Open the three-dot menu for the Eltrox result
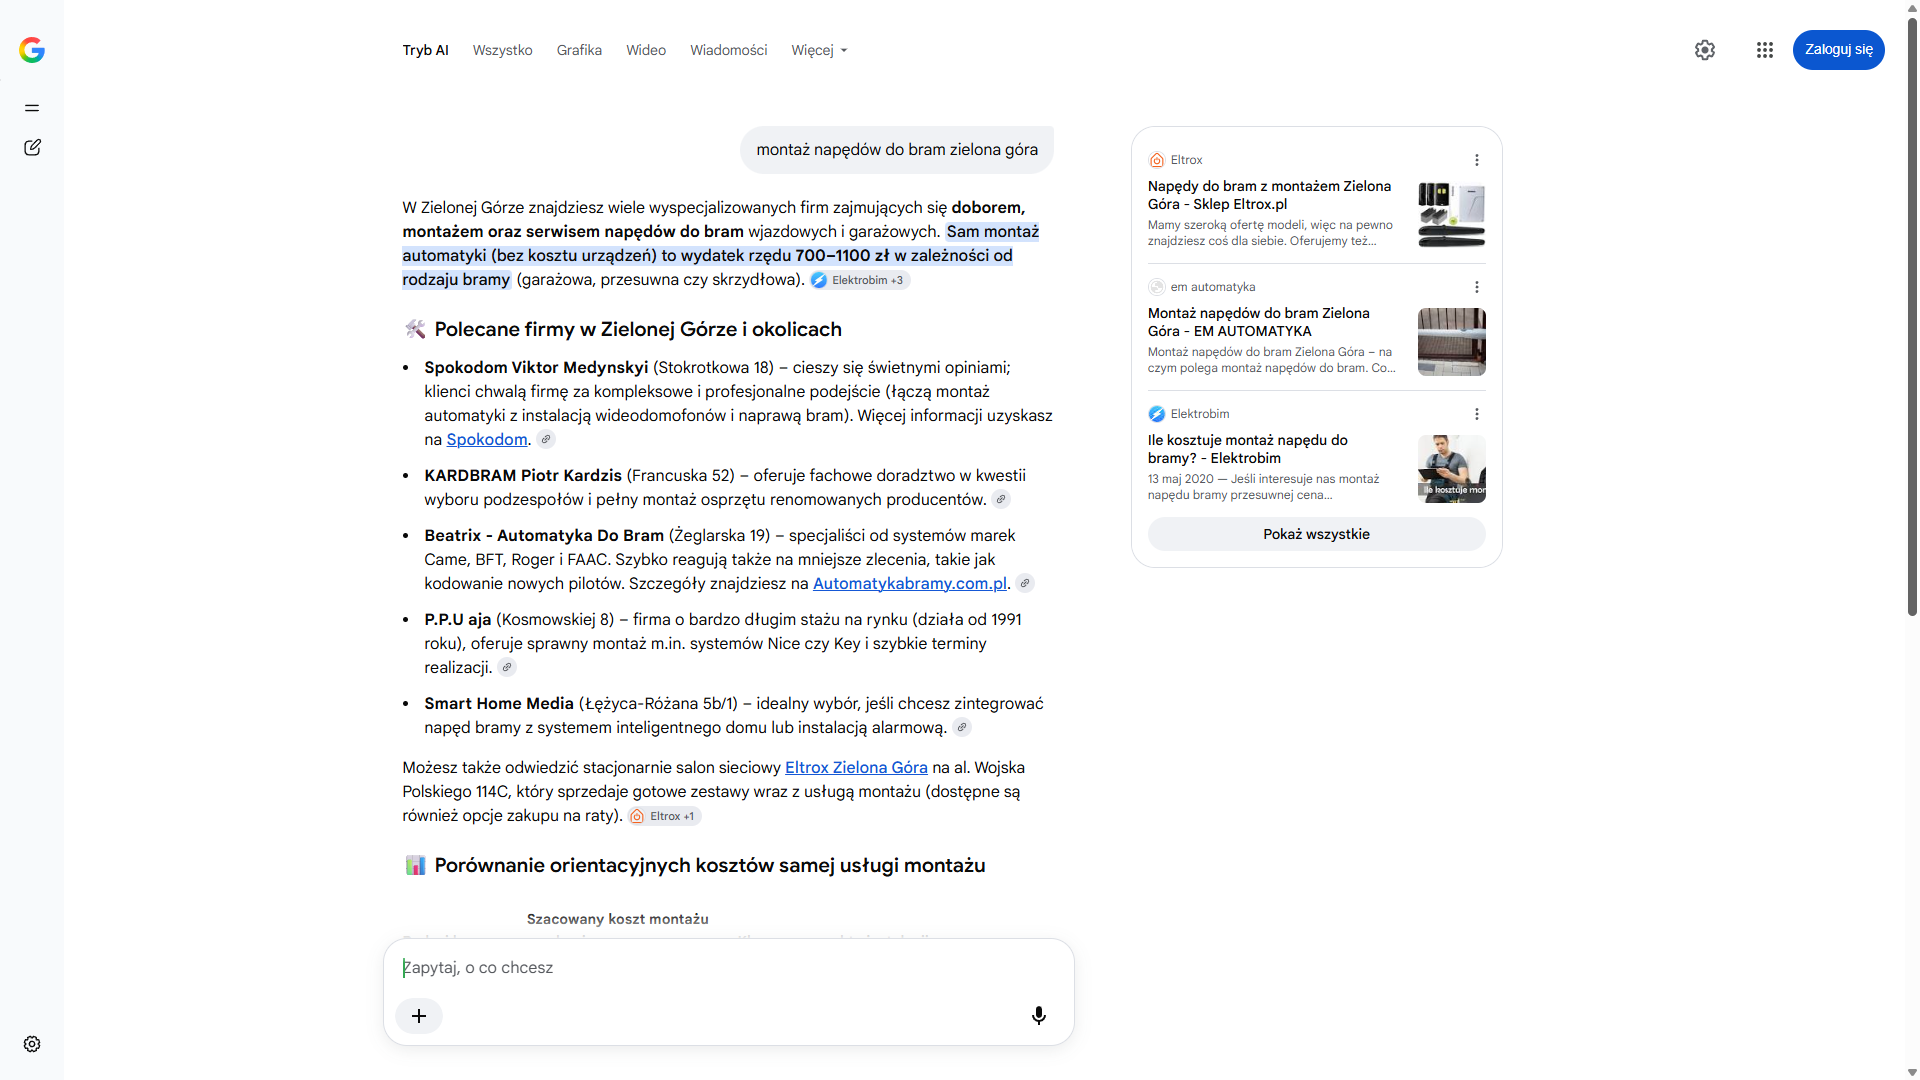The height and width of the screenshot is (1080, 1920). (1477, 160)
